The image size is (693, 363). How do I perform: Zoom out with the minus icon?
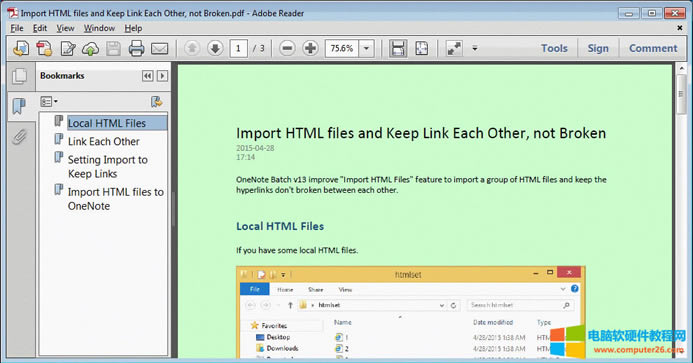[x=287, y=48]
